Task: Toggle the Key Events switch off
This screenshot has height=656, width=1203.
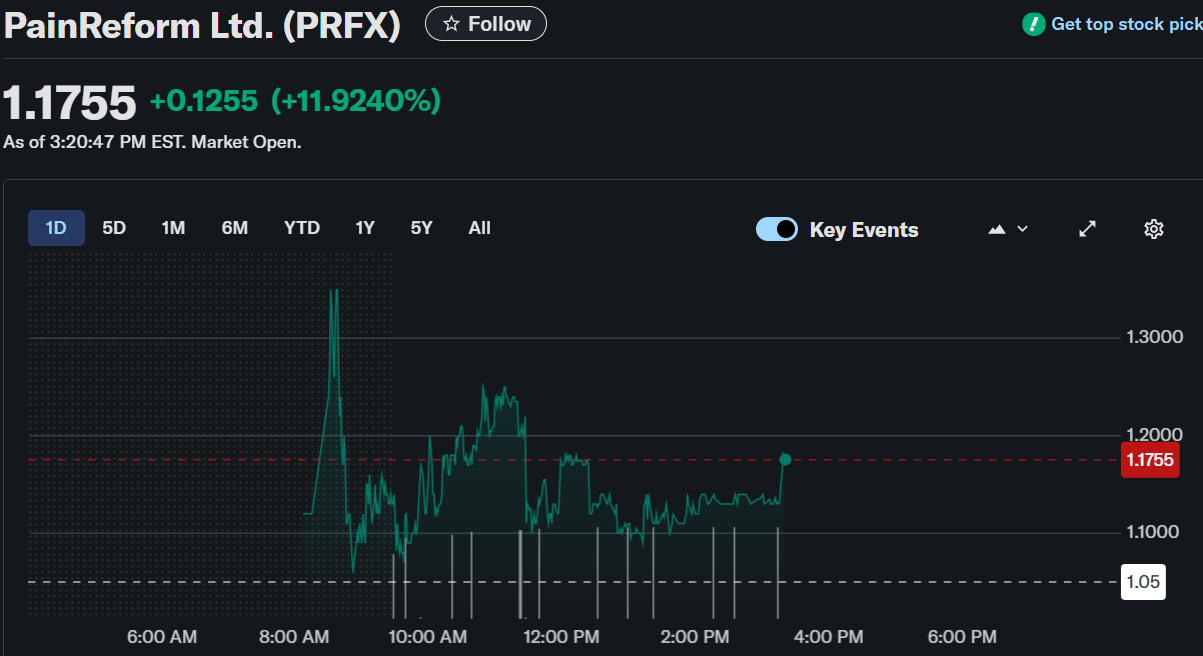Action: tap(777, 229)
